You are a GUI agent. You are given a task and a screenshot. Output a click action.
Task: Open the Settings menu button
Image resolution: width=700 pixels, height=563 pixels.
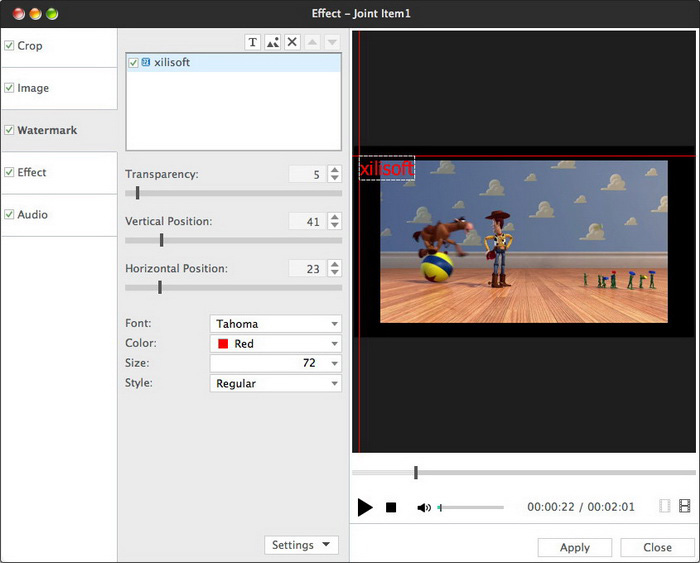301,545
